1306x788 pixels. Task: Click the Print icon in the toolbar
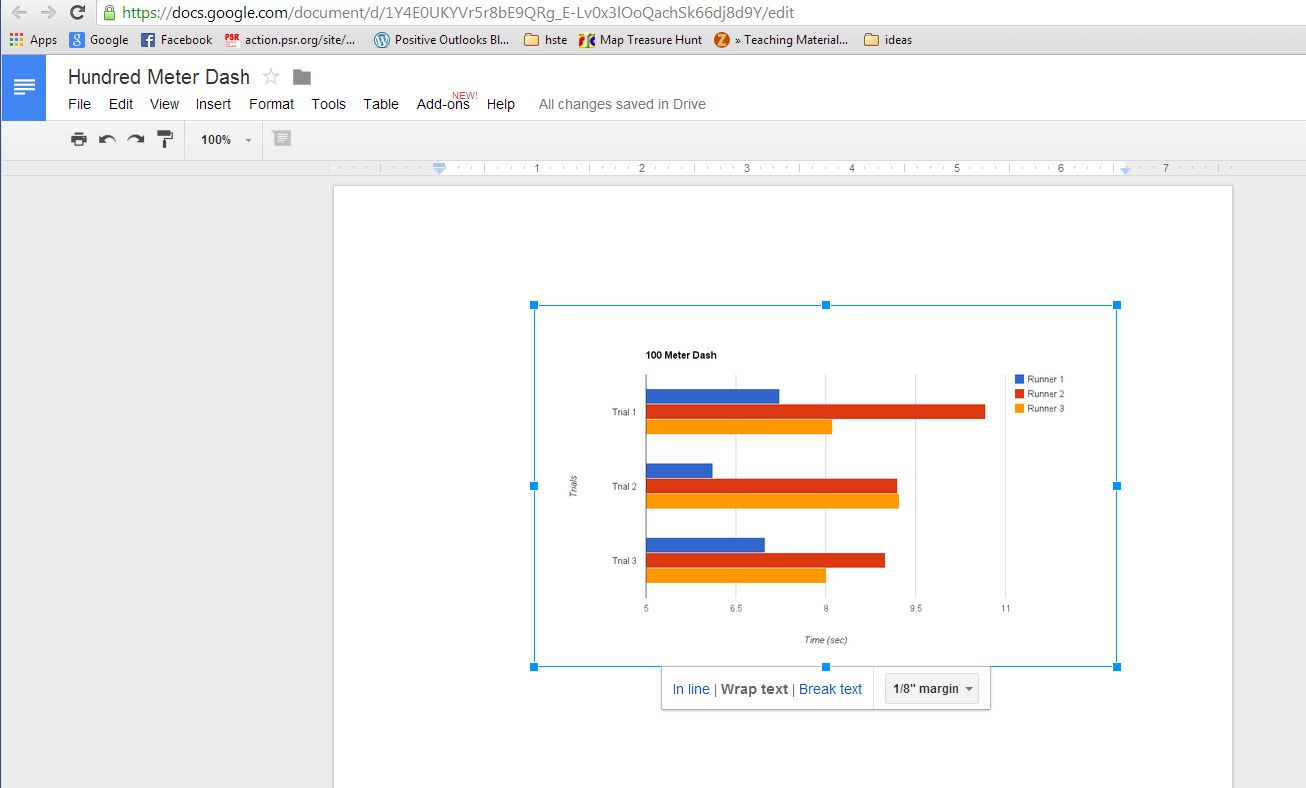(79, 139)
